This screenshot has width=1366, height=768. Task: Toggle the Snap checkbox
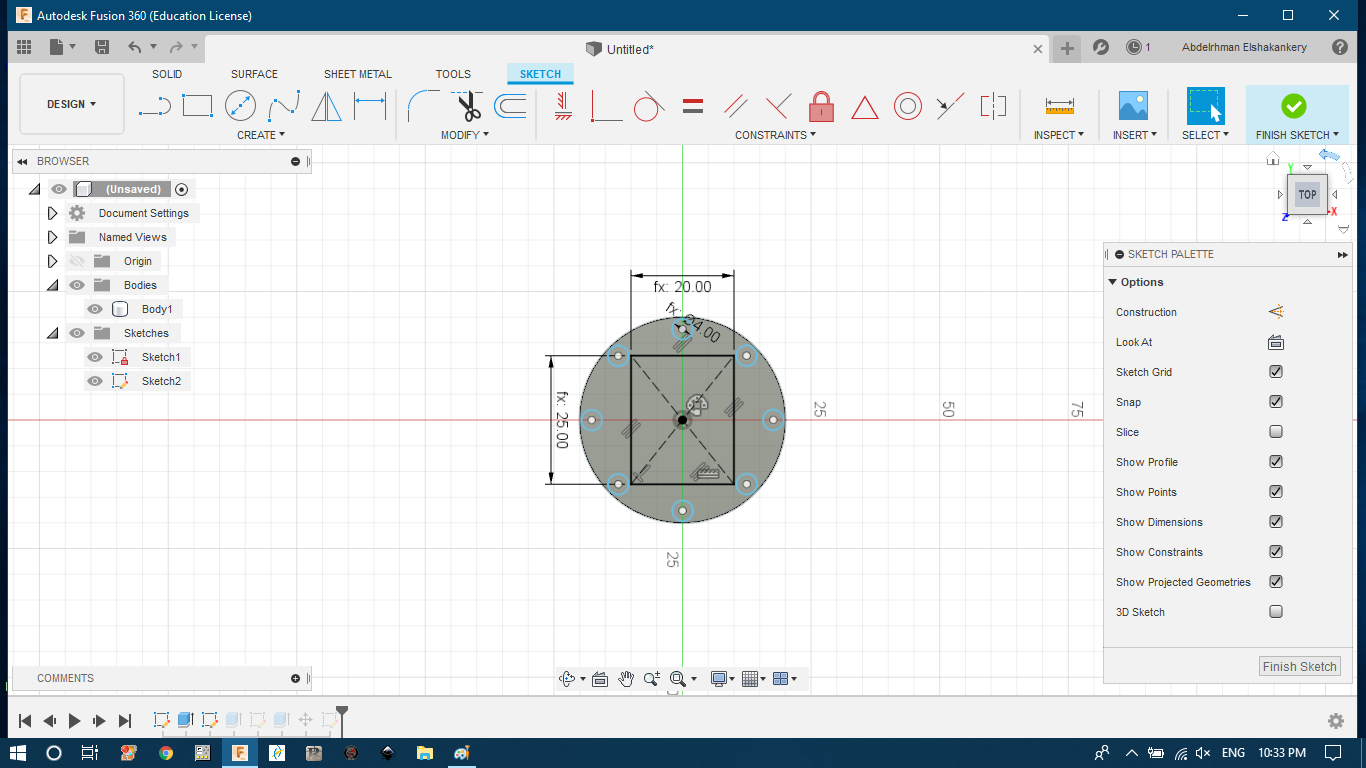[1276, 402]
